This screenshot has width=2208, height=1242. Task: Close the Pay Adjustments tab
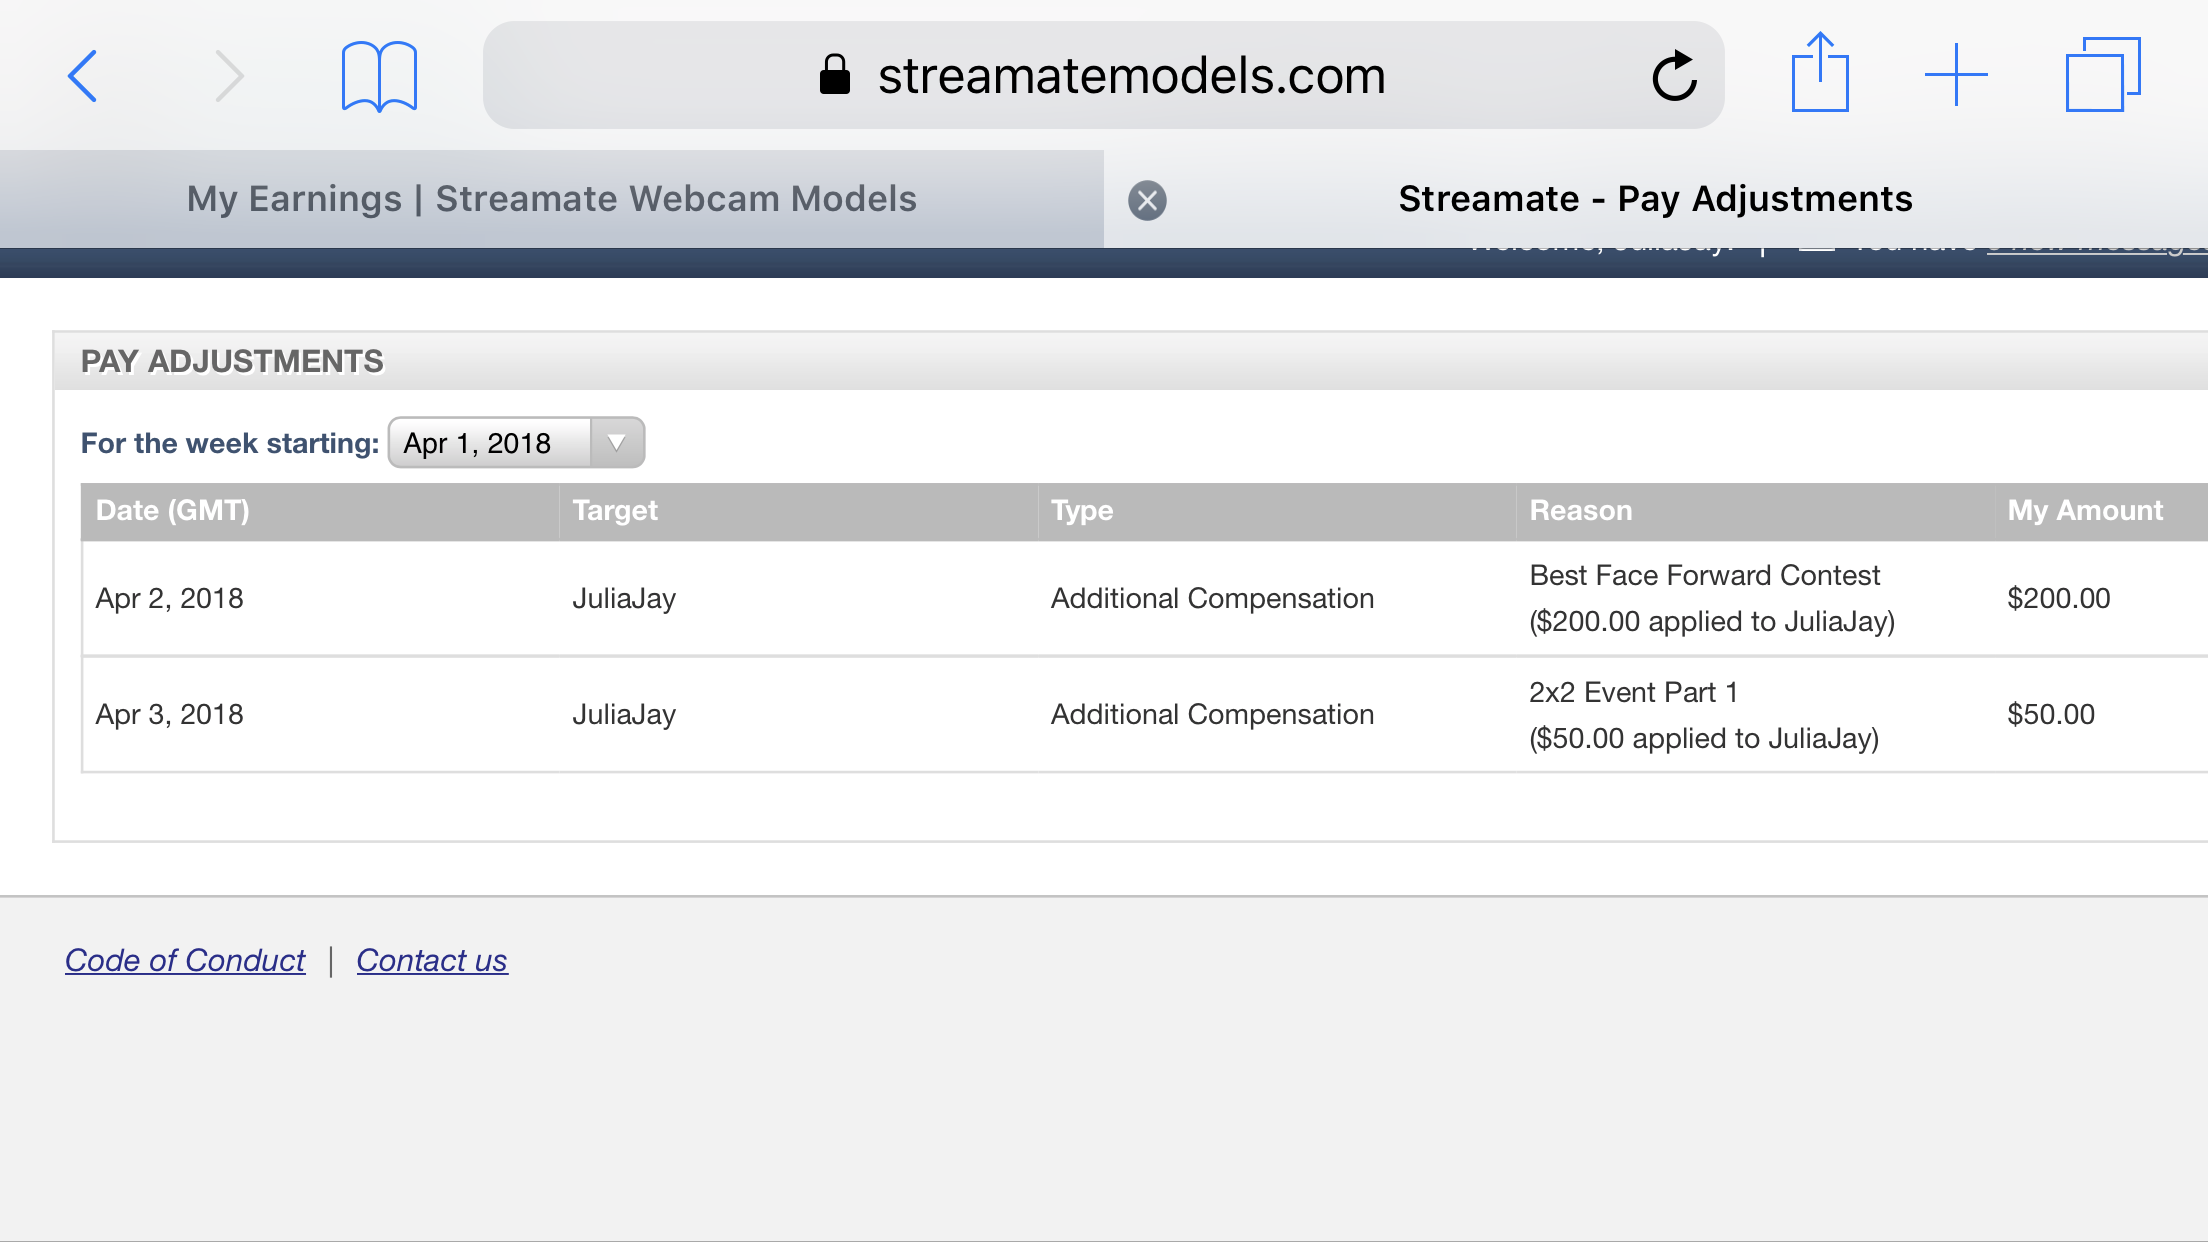1147,200
